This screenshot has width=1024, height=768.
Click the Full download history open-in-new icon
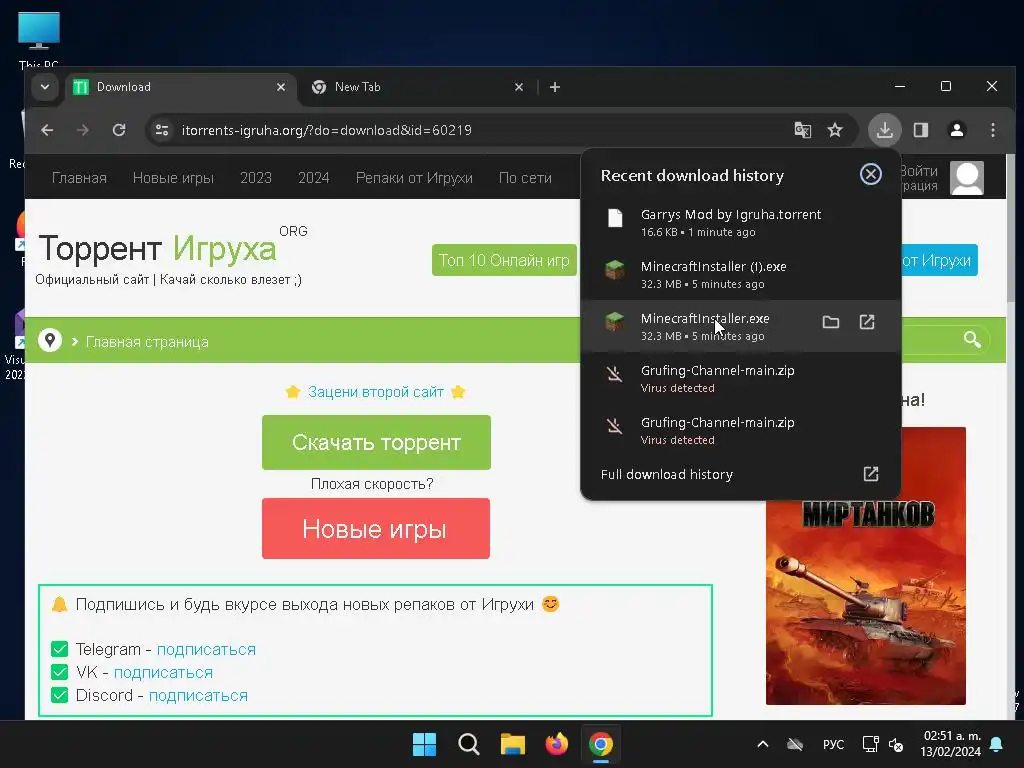[x=871, y=474]
